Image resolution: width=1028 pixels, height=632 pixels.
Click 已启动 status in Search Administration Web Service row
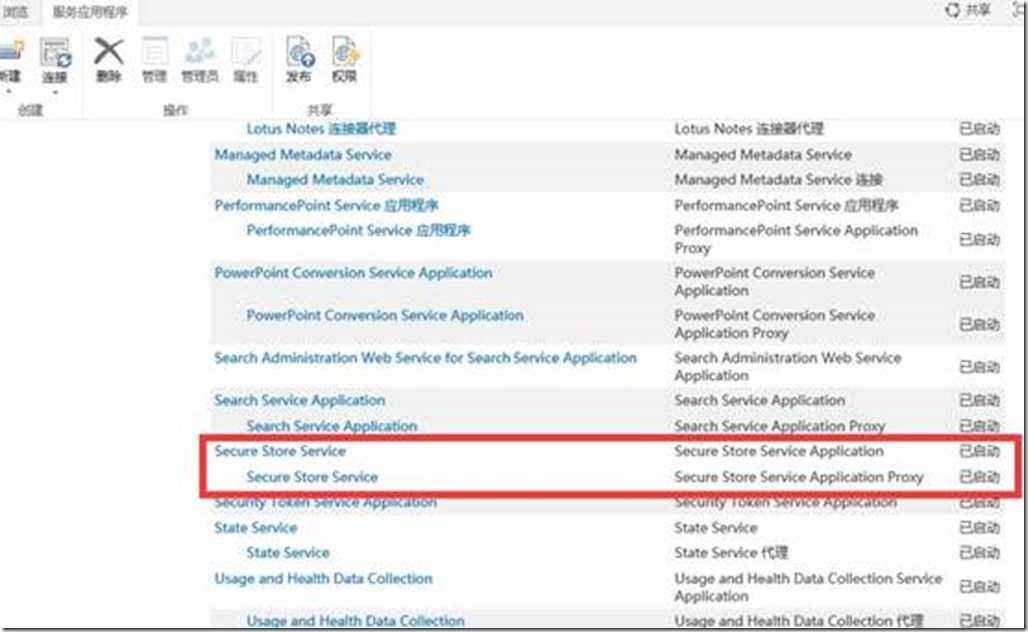click(979, 366)
